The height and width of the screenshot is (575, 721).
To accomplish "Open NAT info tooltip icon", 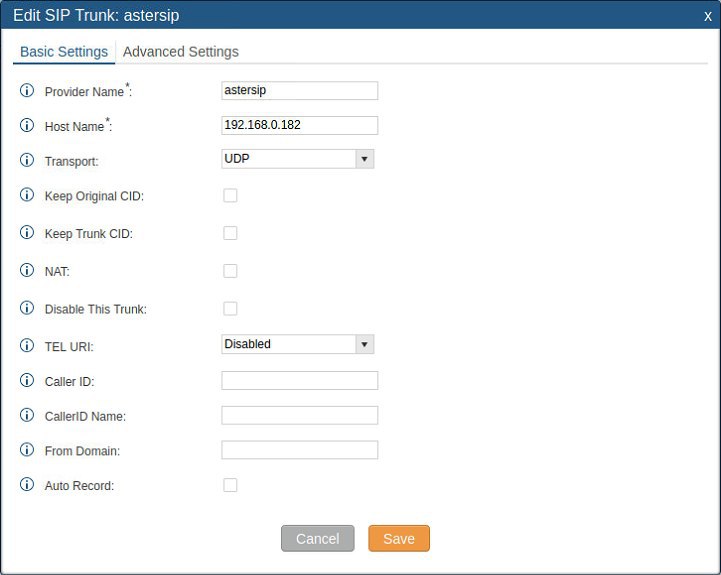I will click(x=27, y=270).
